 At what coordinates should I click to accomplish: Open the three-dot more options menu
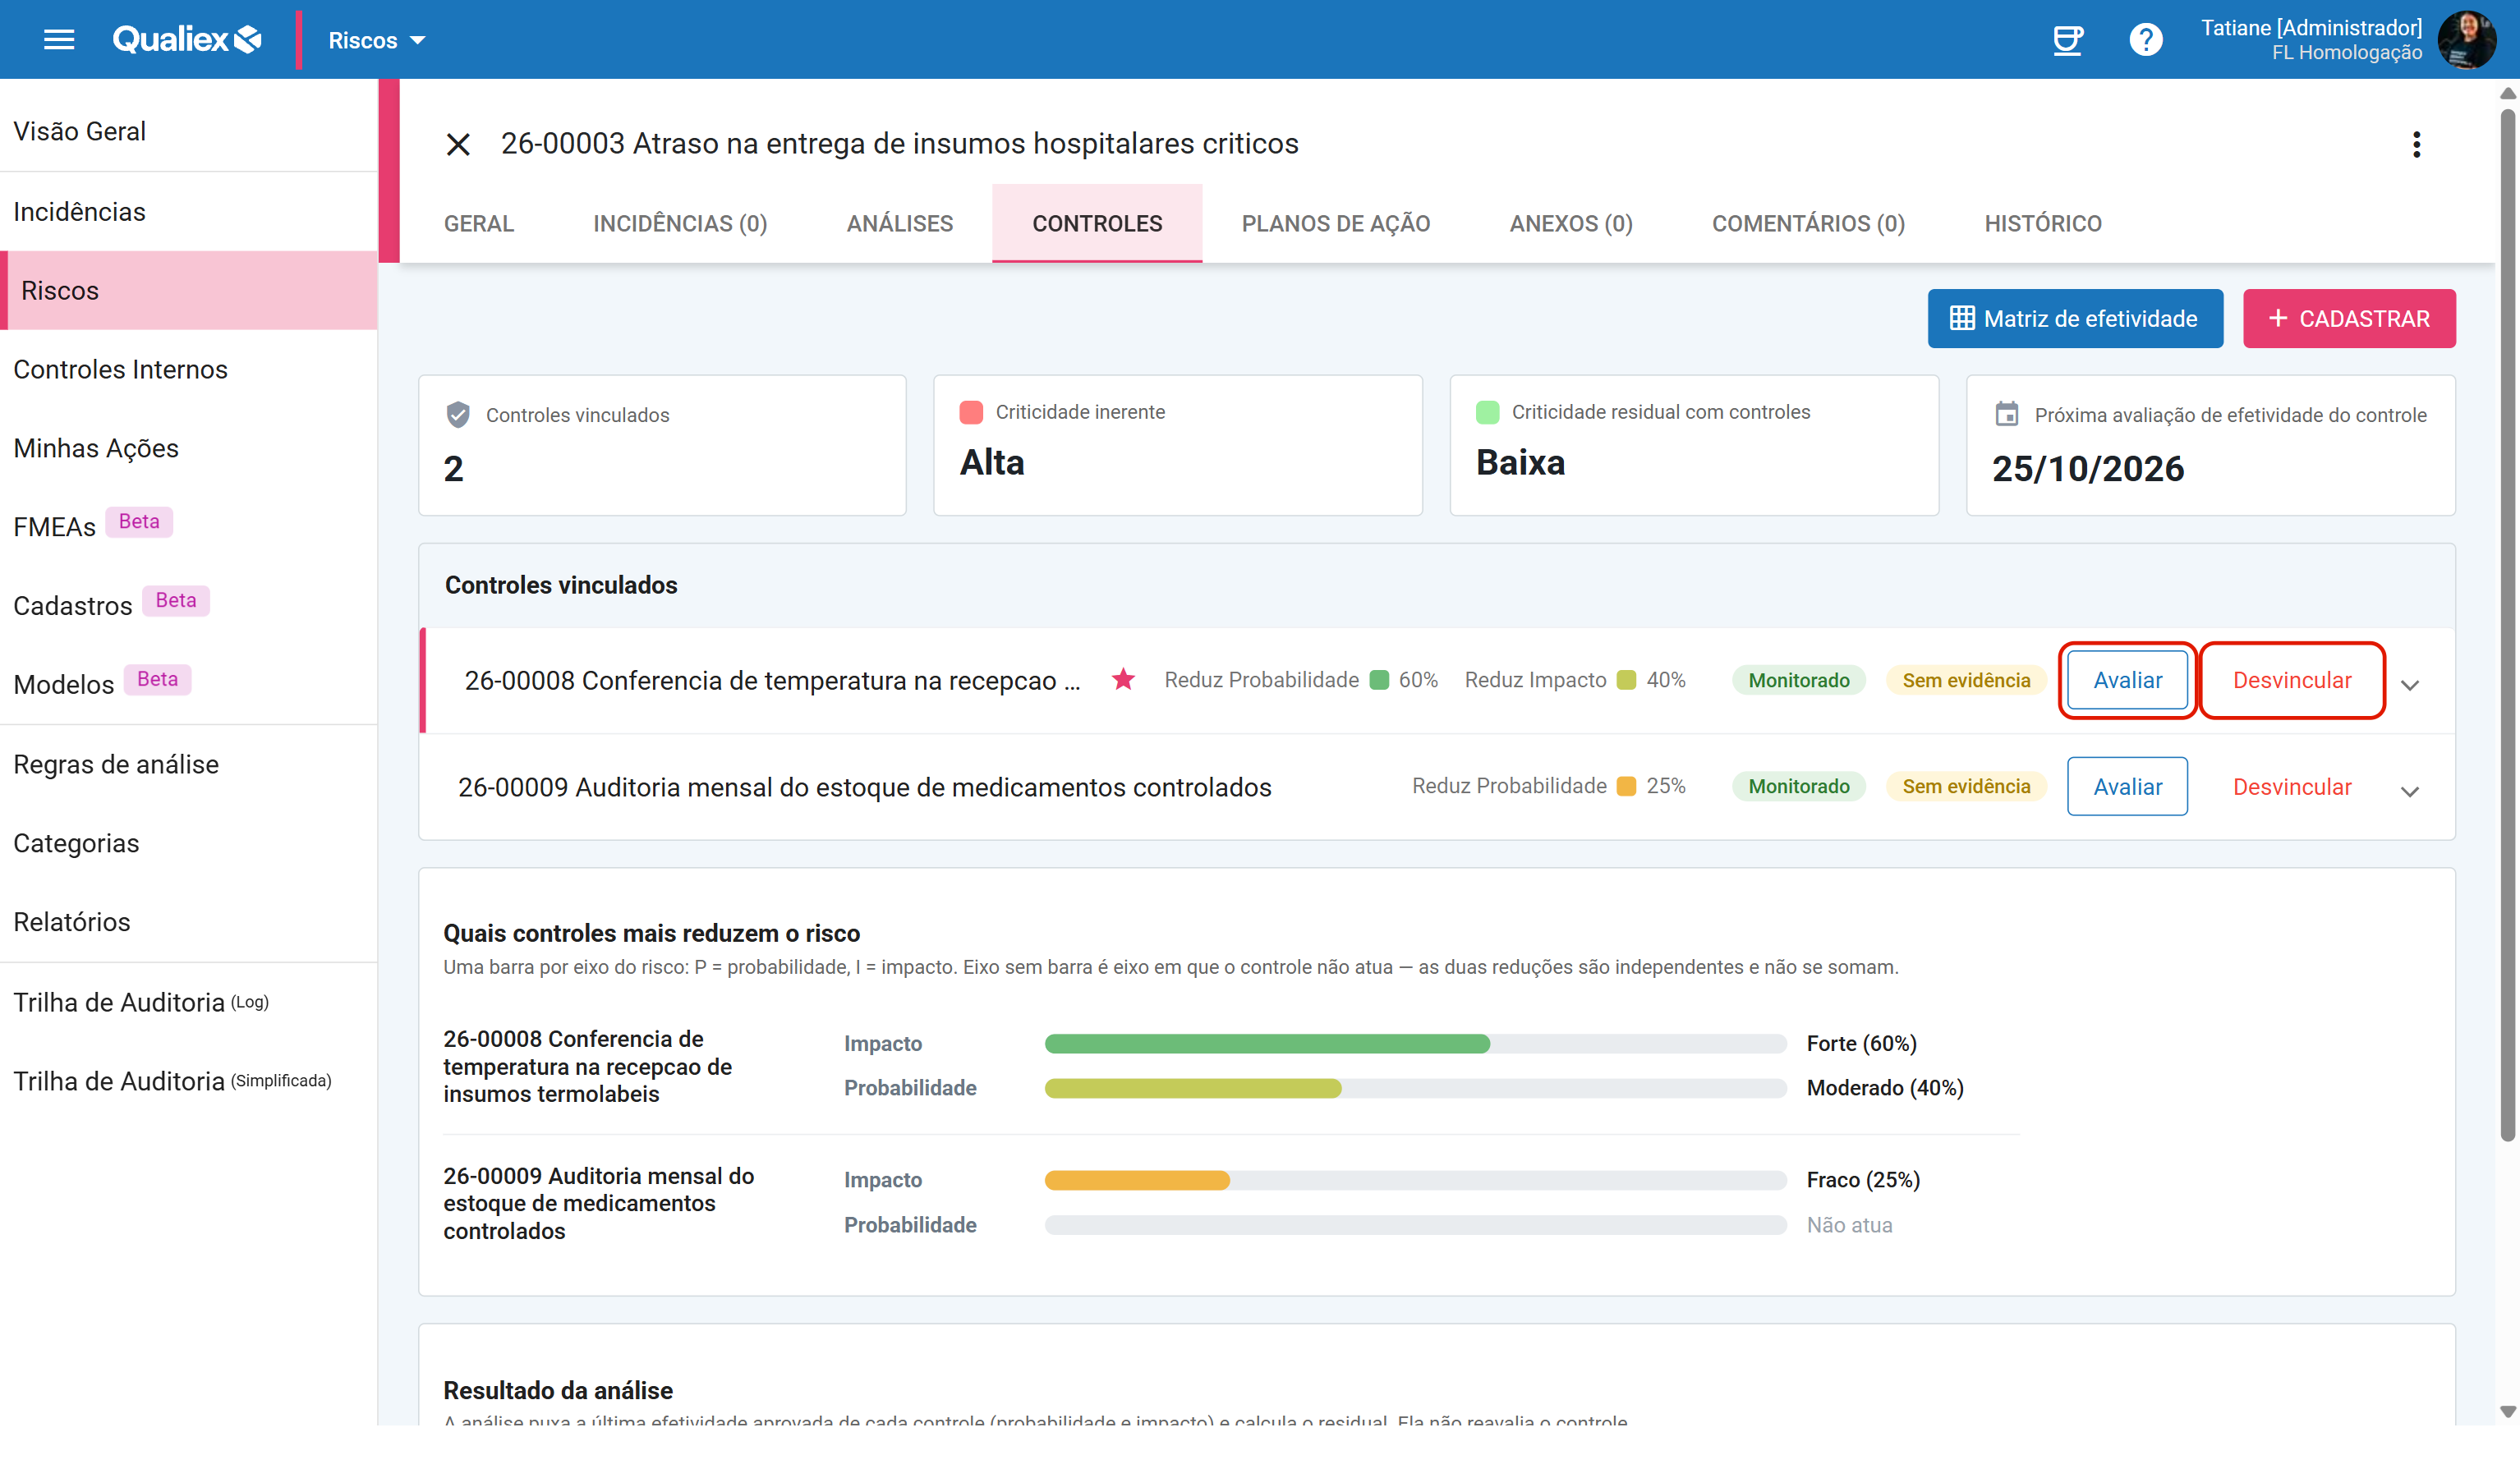[x=2416, y=145]
